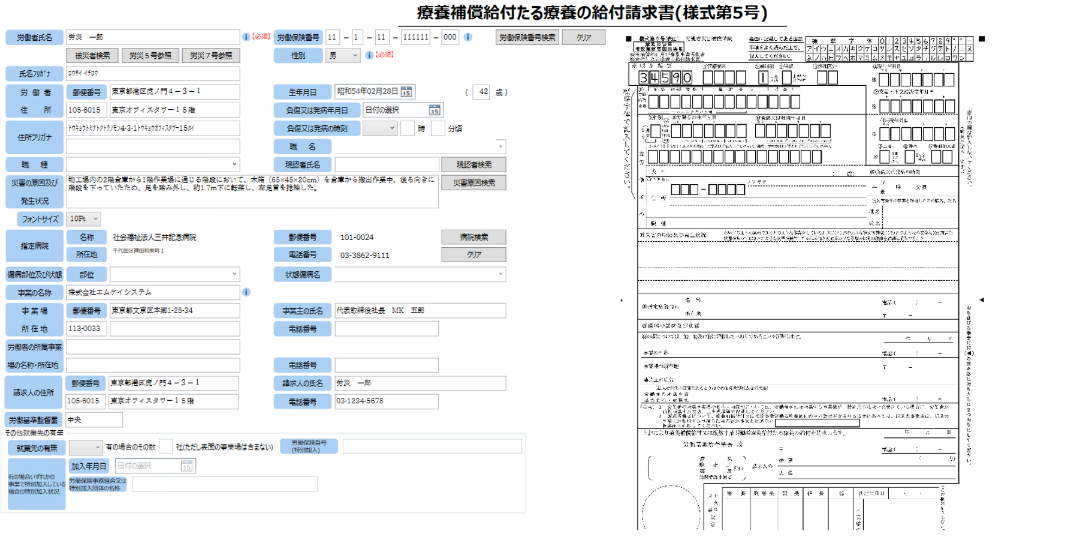1092x546 pixels.
Task: Click クリア button below 病院検索
Action: point(473,255)
